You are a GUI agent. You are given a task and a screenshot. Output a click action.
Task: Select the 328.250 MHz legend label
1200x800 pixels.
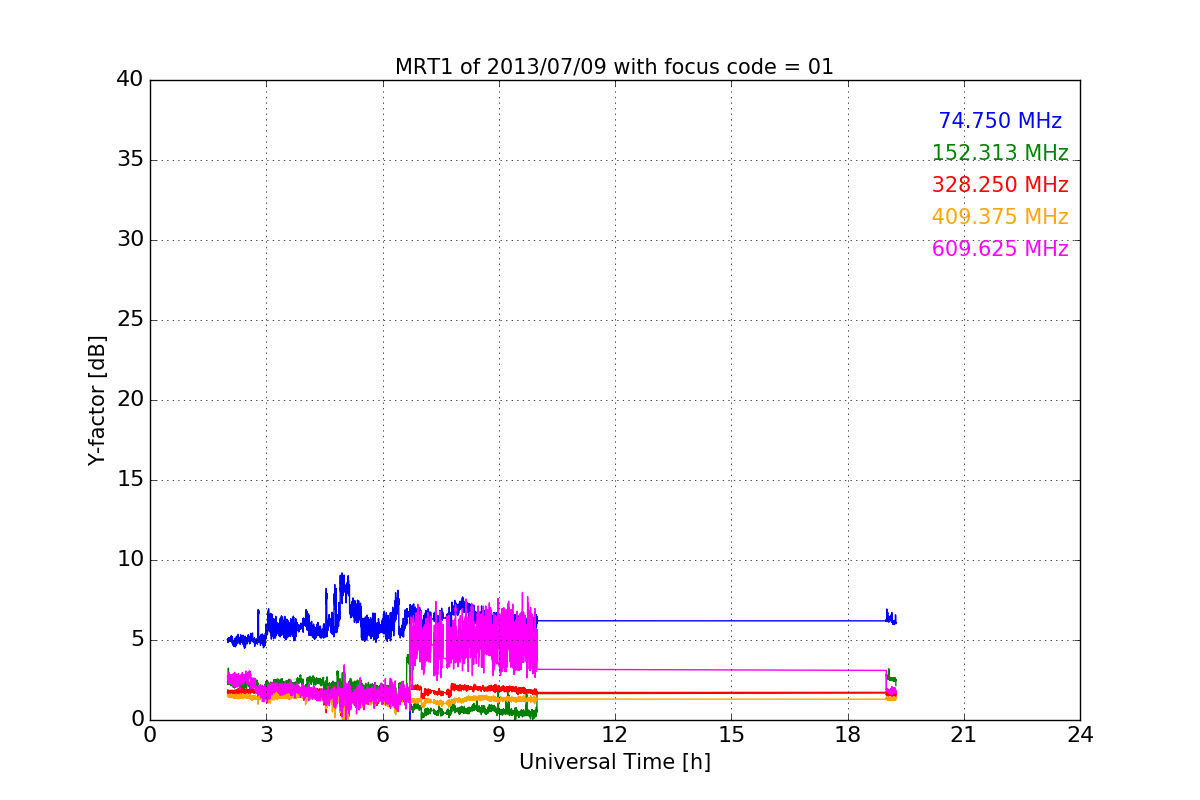(1000, 185)
